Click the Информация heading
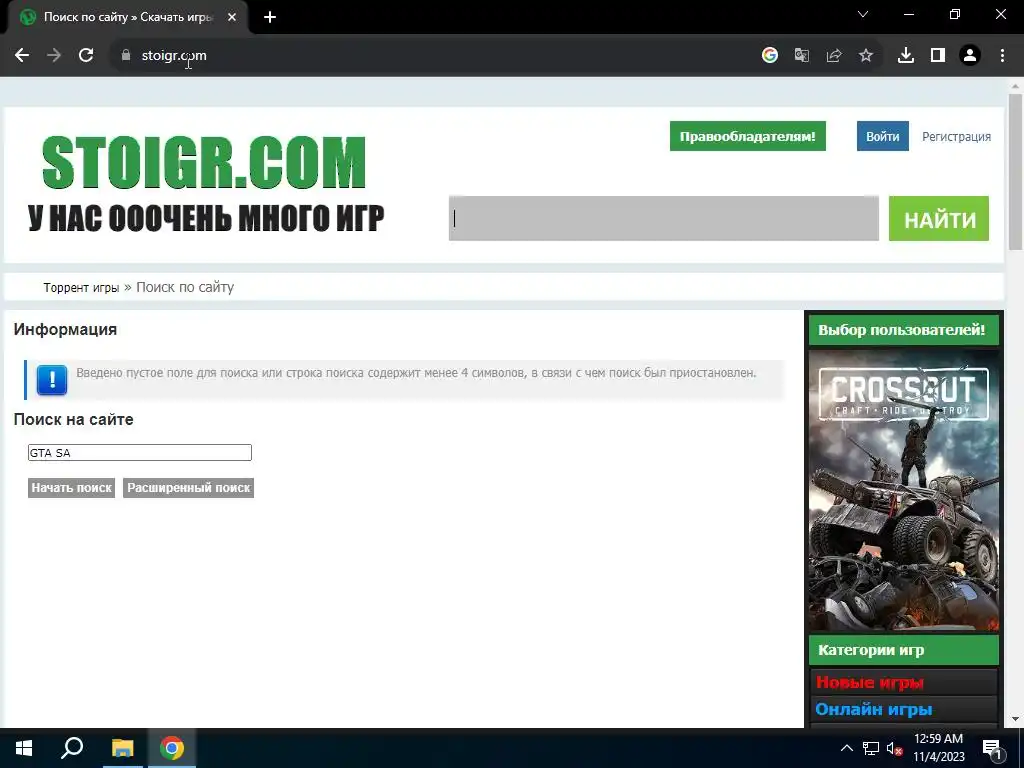The width and height of the screenshot is (1024, 768). (x=65, y=329)
